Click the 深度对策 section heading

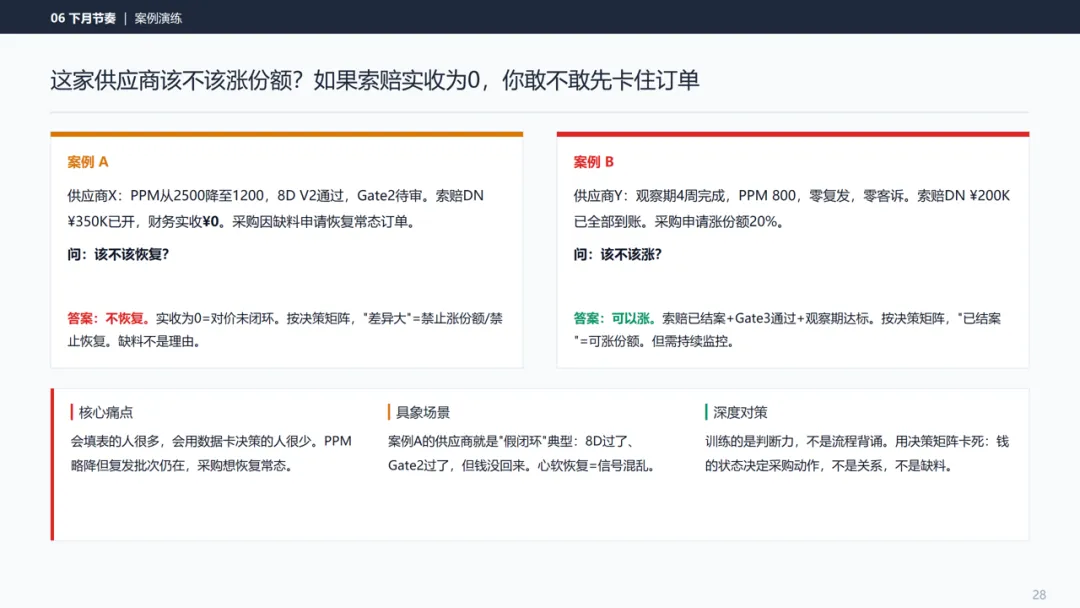[x=740, y=412]
